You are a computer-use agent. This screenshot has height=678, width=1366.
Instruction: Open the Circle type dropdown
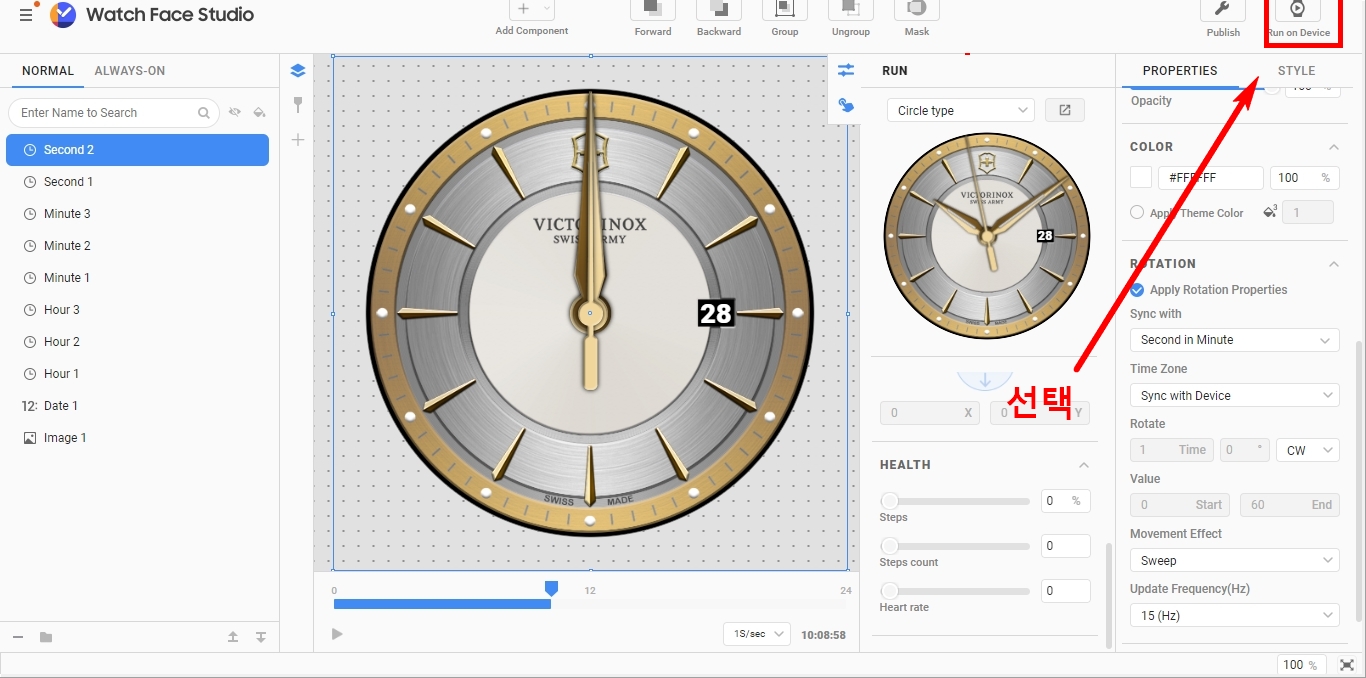coord(961,110)
